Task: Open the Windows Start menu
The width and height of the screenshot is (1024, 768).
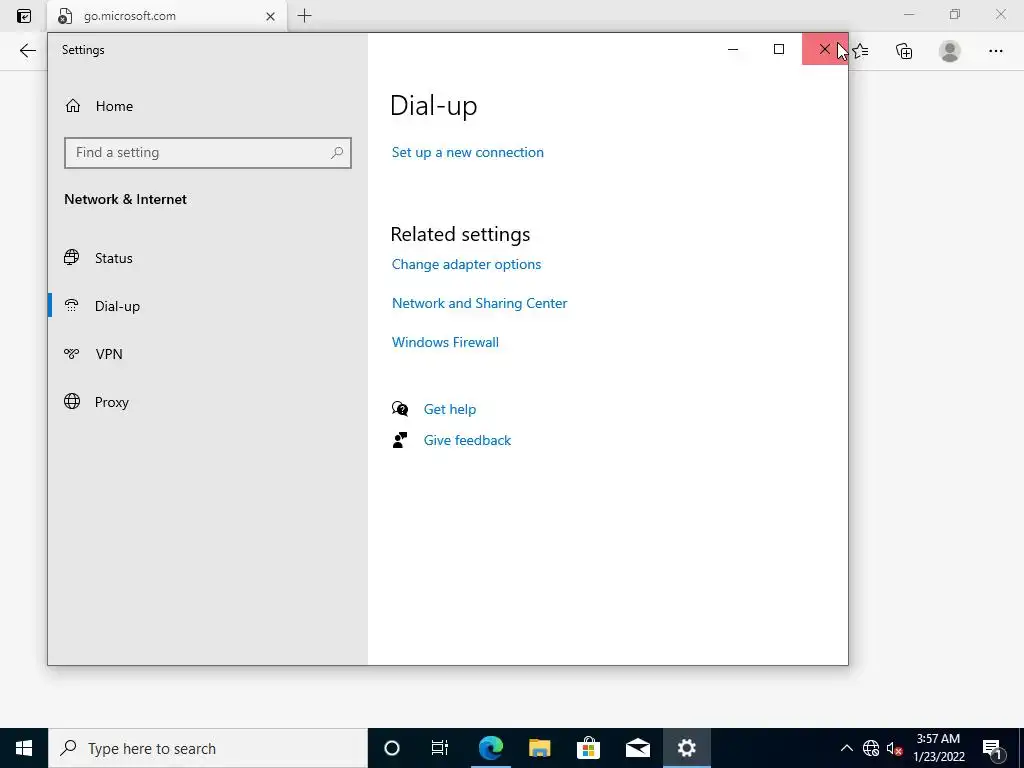Action: click(24, 748)
